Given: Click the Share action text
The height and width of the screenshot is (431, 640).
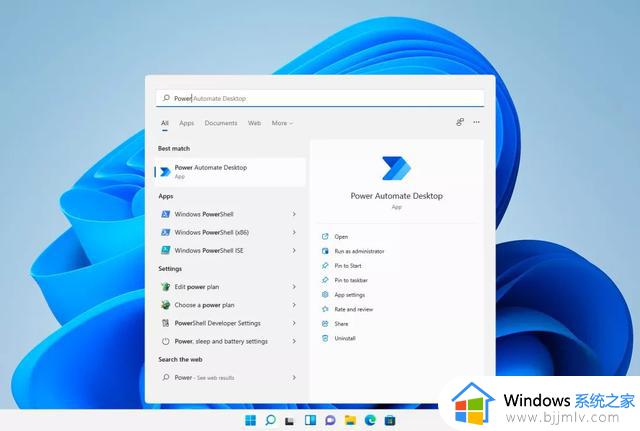Looking at the screenshot, I should pyautogui.click(x=341, y=324).
